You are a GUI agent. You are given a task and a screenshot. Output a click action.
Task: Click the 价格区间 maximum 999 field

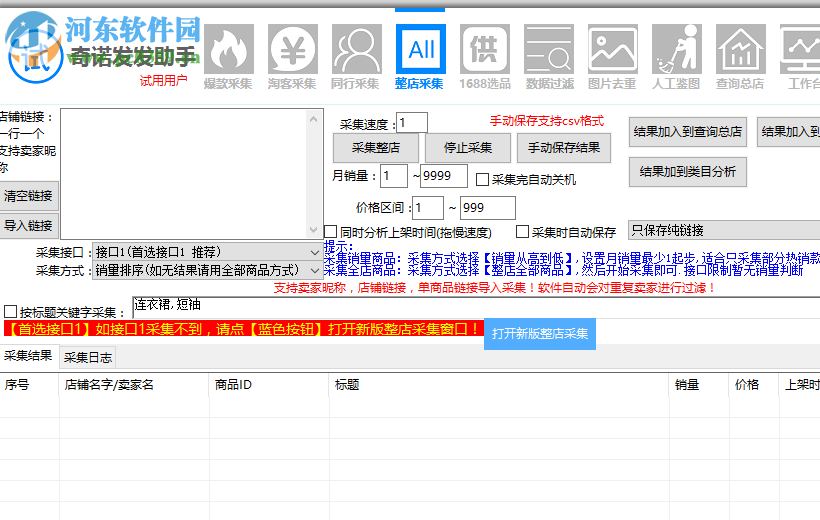point(487,208)
